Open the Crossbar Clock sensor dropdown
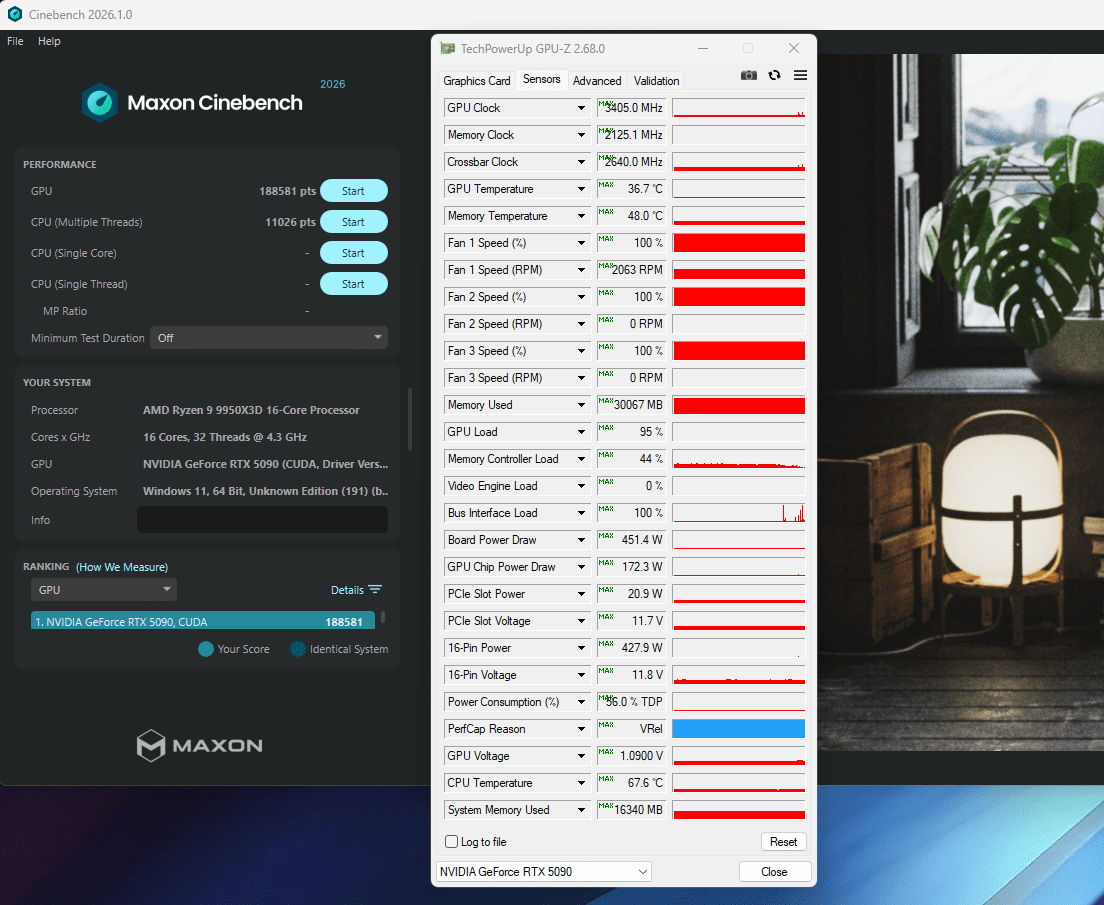The width and height of the screenshot is (1104, 905). (x=582, y=162)
